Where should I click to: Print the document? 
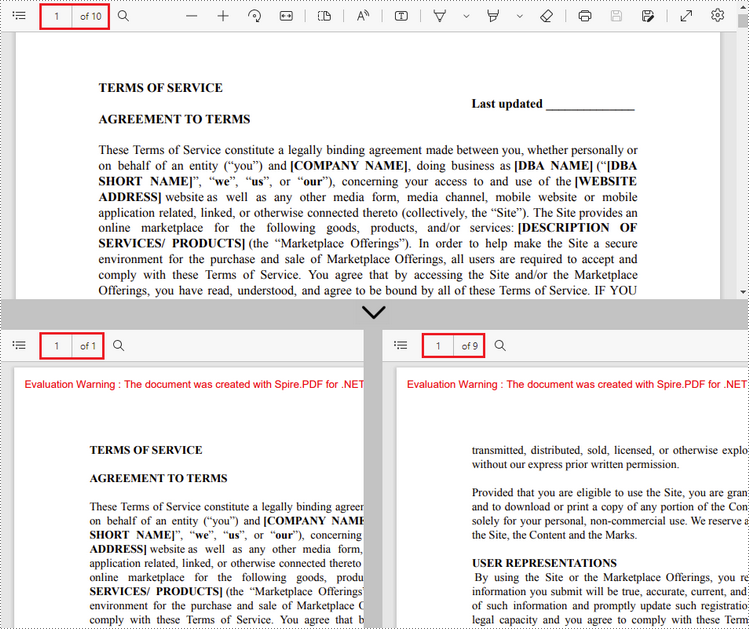(x=585, y=16)
